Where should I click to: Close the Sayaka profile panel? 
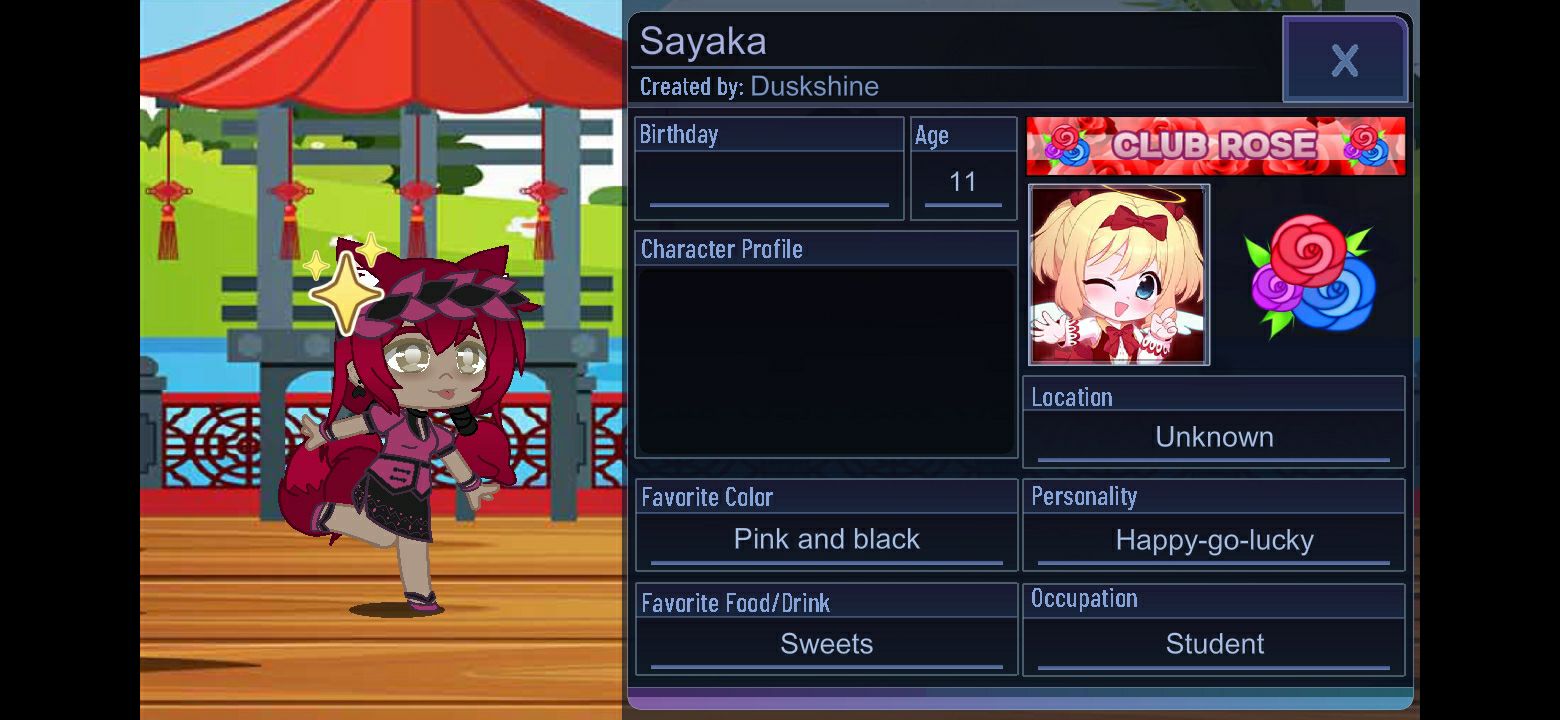(1345, 60)
